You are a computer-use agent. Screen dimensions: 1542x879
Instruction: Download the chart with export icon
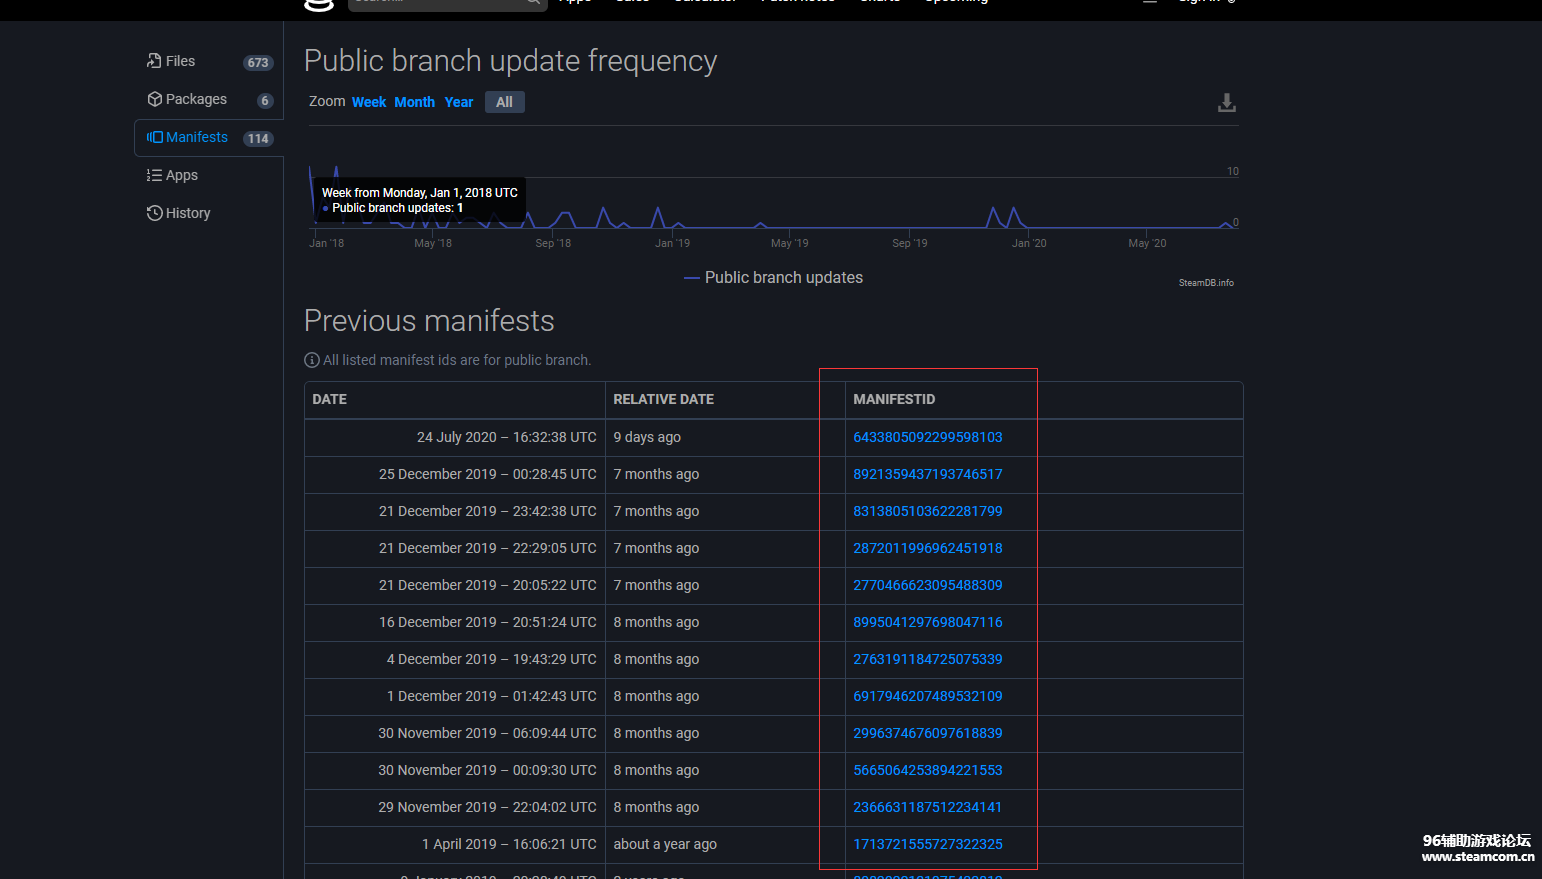(1227, 103)
